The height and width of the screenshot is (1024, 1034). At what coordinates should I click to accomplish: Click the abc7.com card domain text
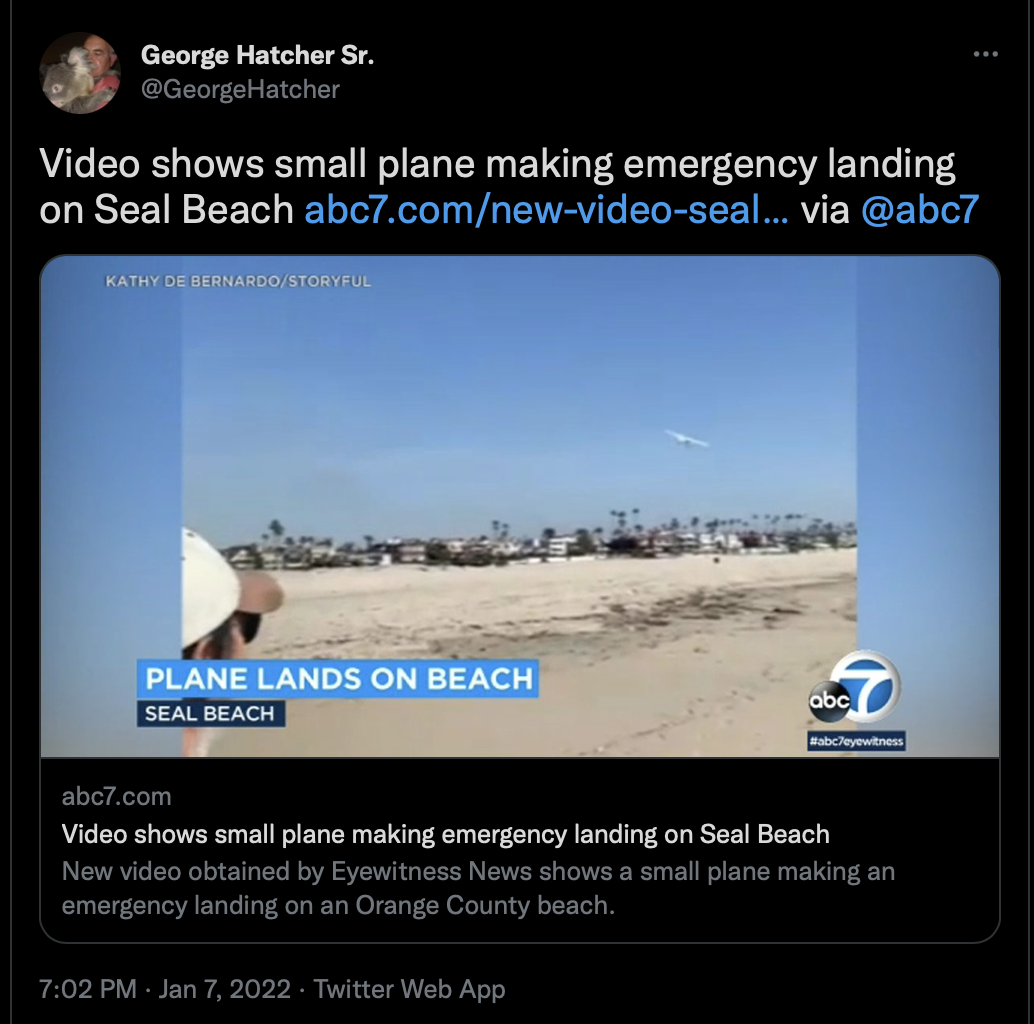click(x=117, y=797)
